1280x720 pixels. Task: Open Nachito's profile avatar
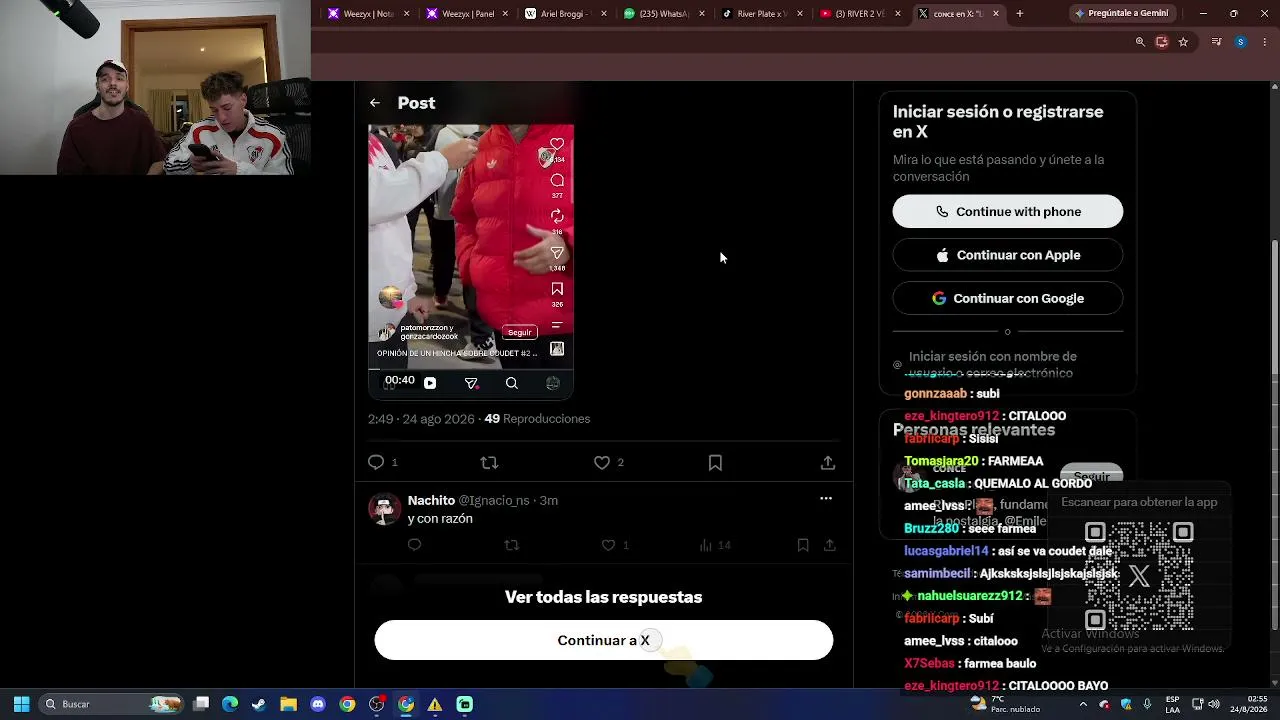pyautogui.click(x=385, y=509)
